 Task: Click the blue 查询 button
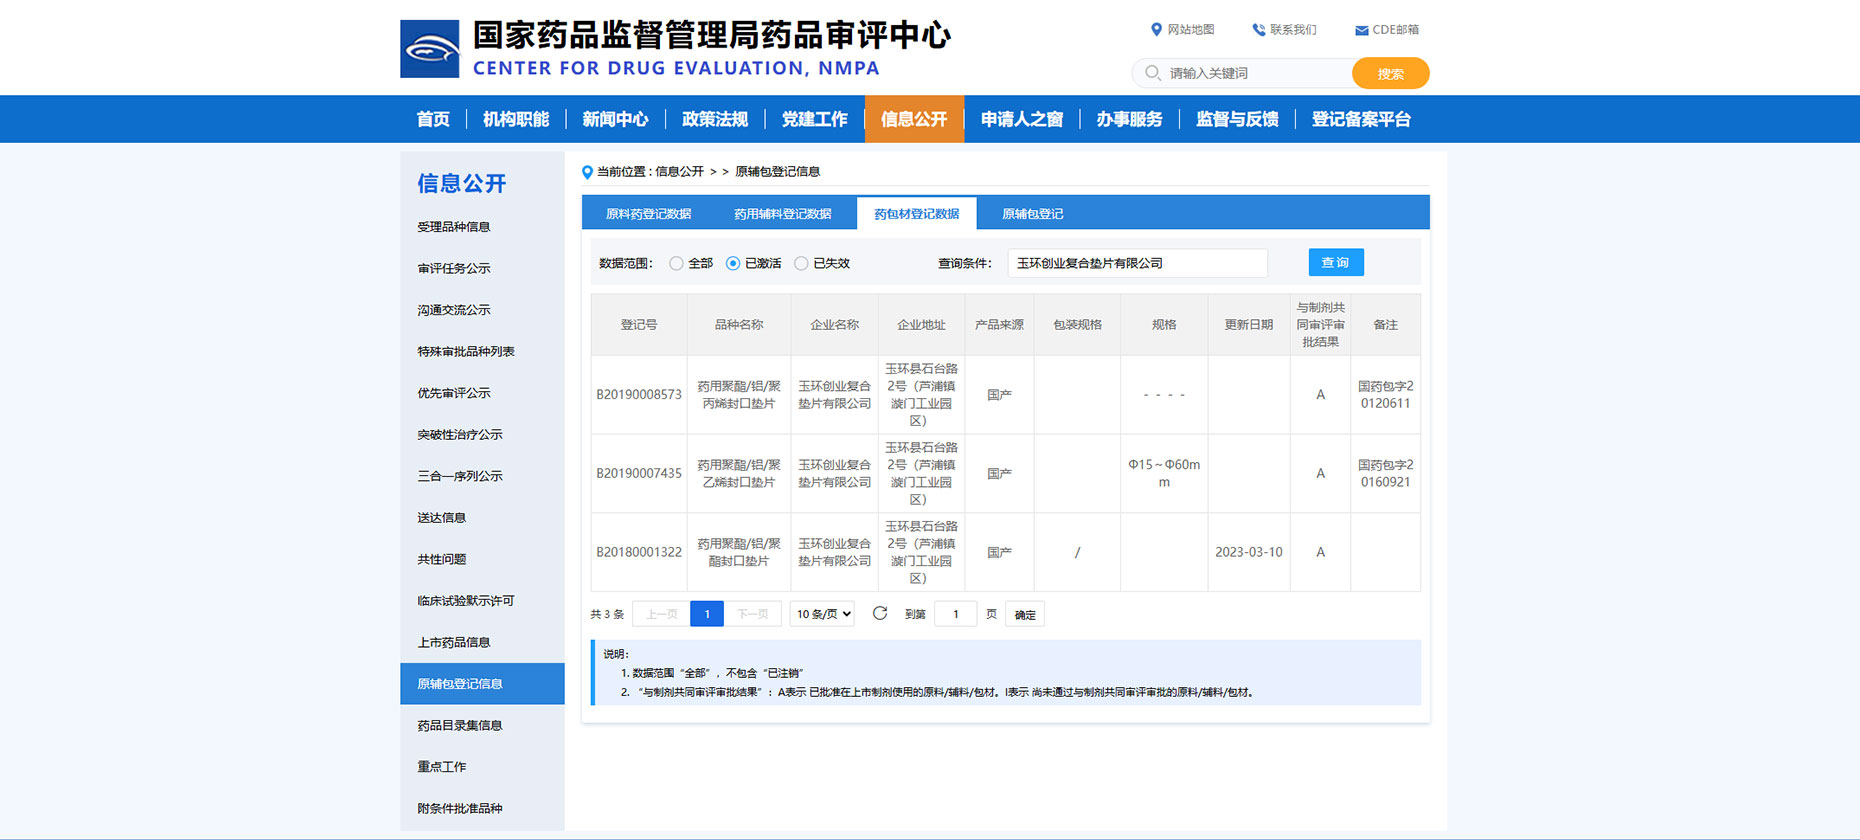tap(1336, 262)
